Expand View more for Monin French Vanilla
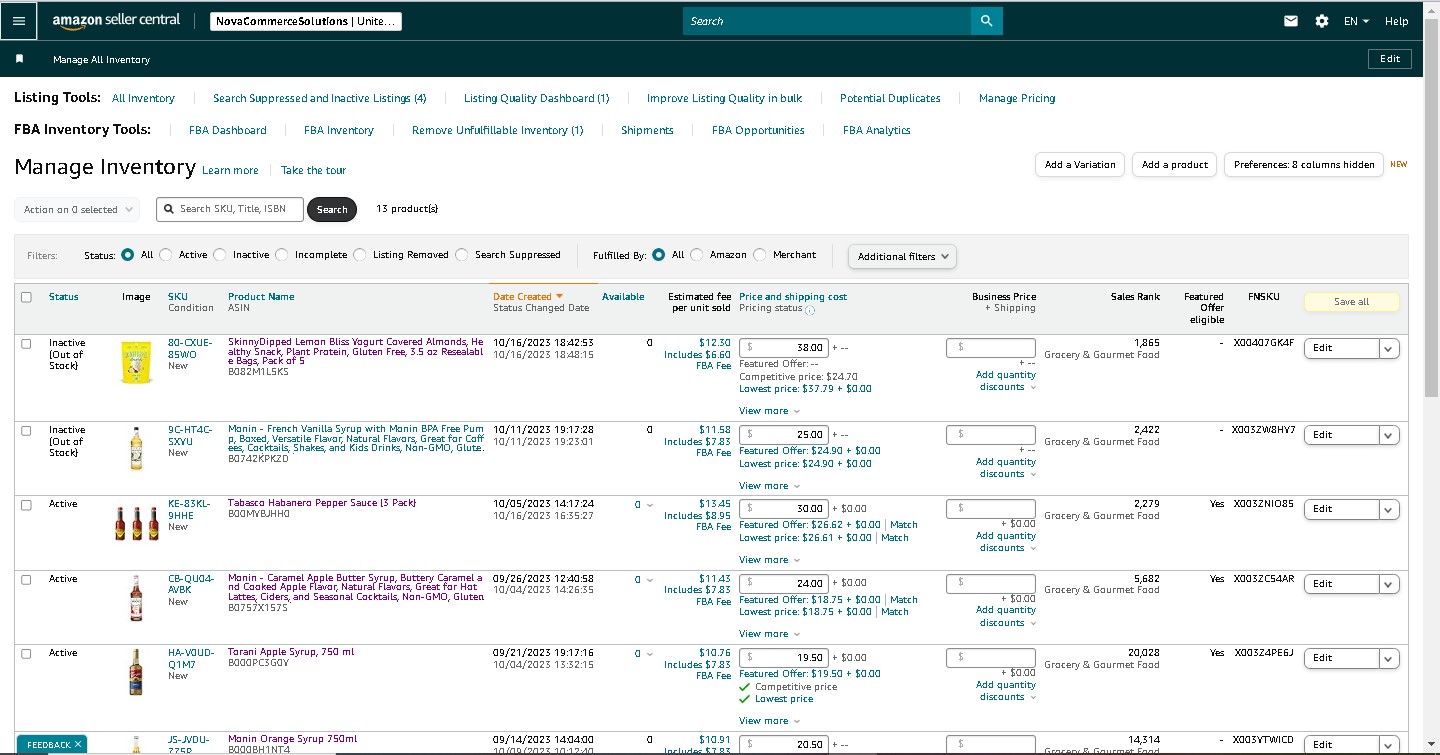Viewport: 1440px width, 755px height. tap(770, 486)
